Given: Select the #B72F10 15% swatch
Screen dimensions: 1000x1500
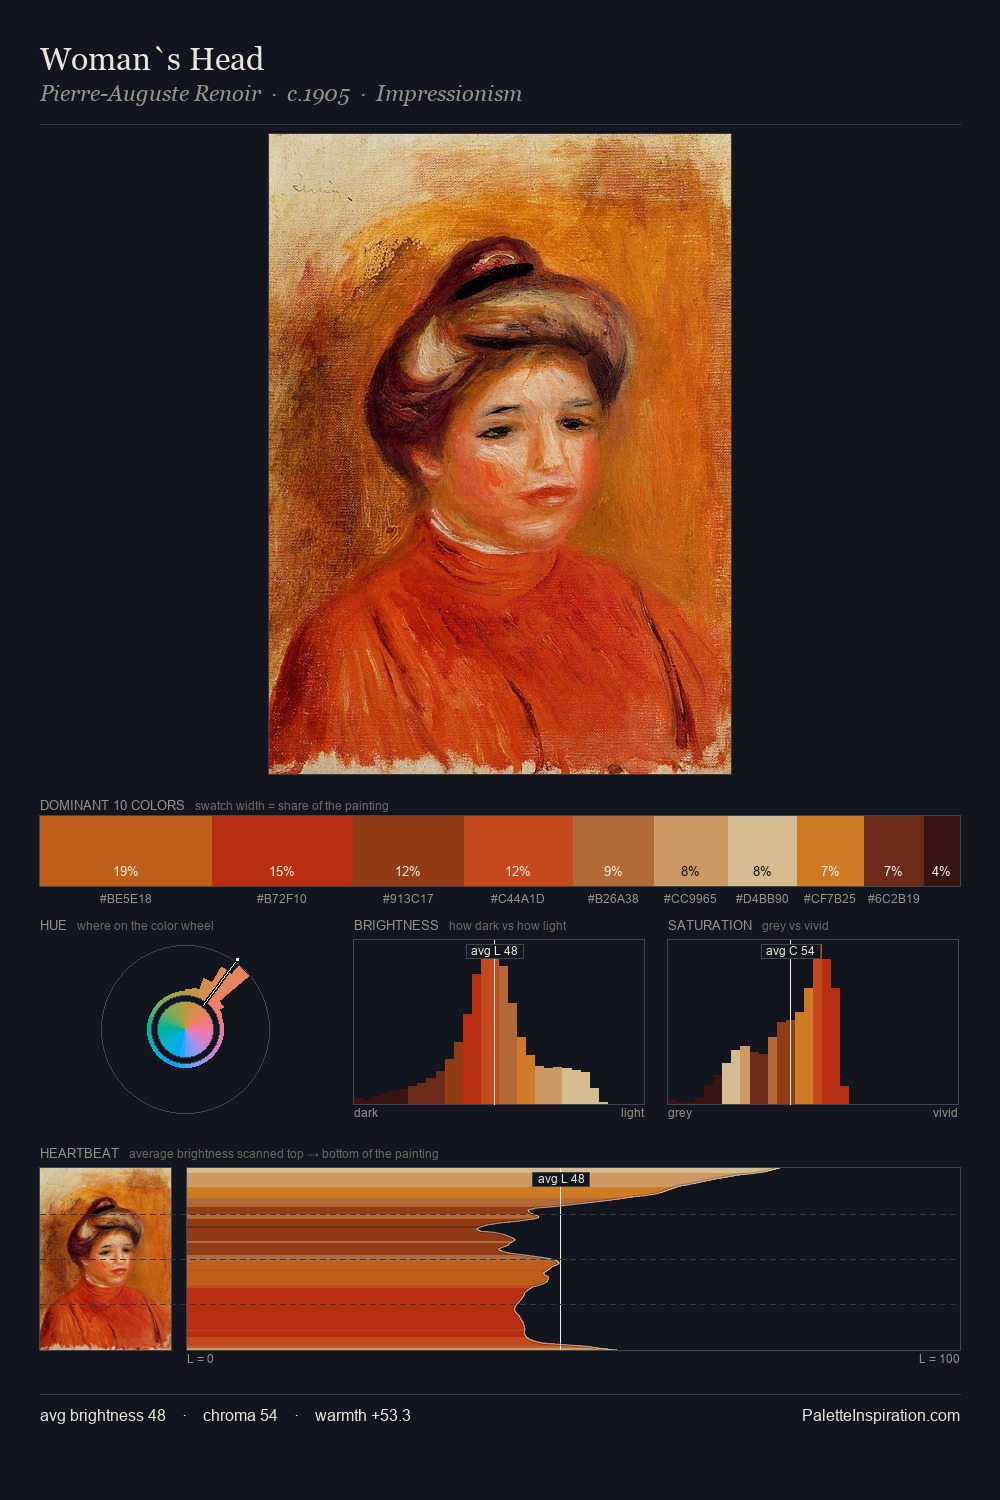Looking at the screenshot, I should pyautogui.click(x=283, y=851).
